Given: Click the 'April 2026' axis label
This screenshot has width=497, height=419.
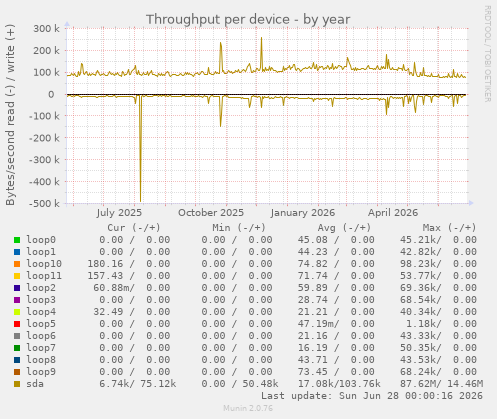Looking at the screenshot, I should 393,213.
